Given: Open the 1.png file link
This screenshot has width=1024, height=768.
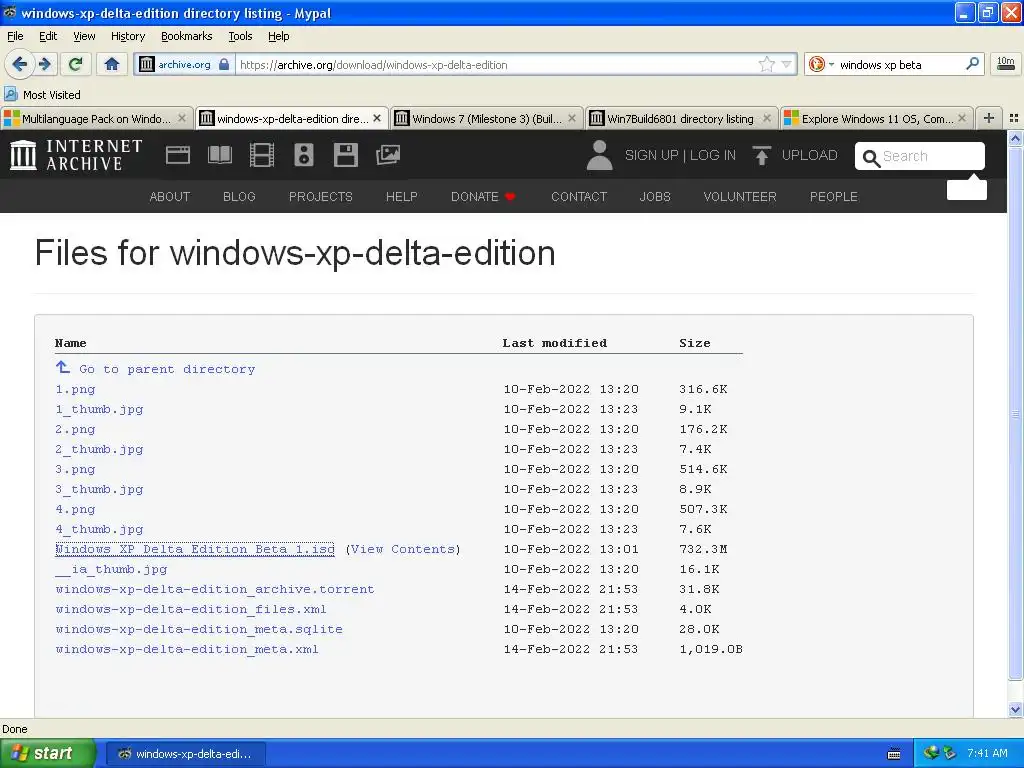Looking at the screenshot, I should (75, 389).
